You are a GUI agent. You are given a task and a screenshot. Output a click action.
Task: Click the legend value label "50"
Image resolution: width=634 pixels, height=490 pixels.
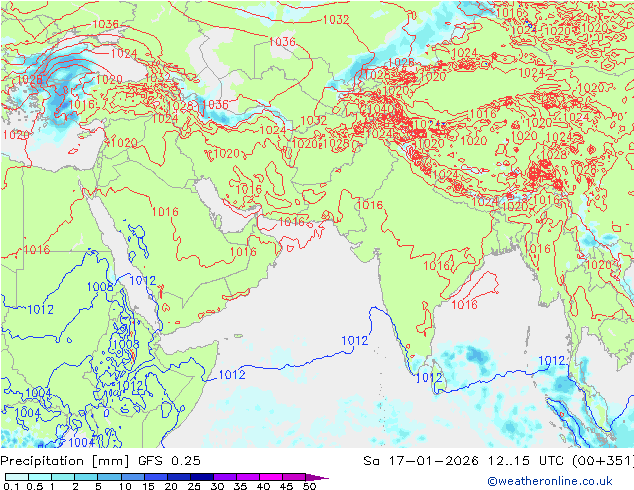click(309, 486)
